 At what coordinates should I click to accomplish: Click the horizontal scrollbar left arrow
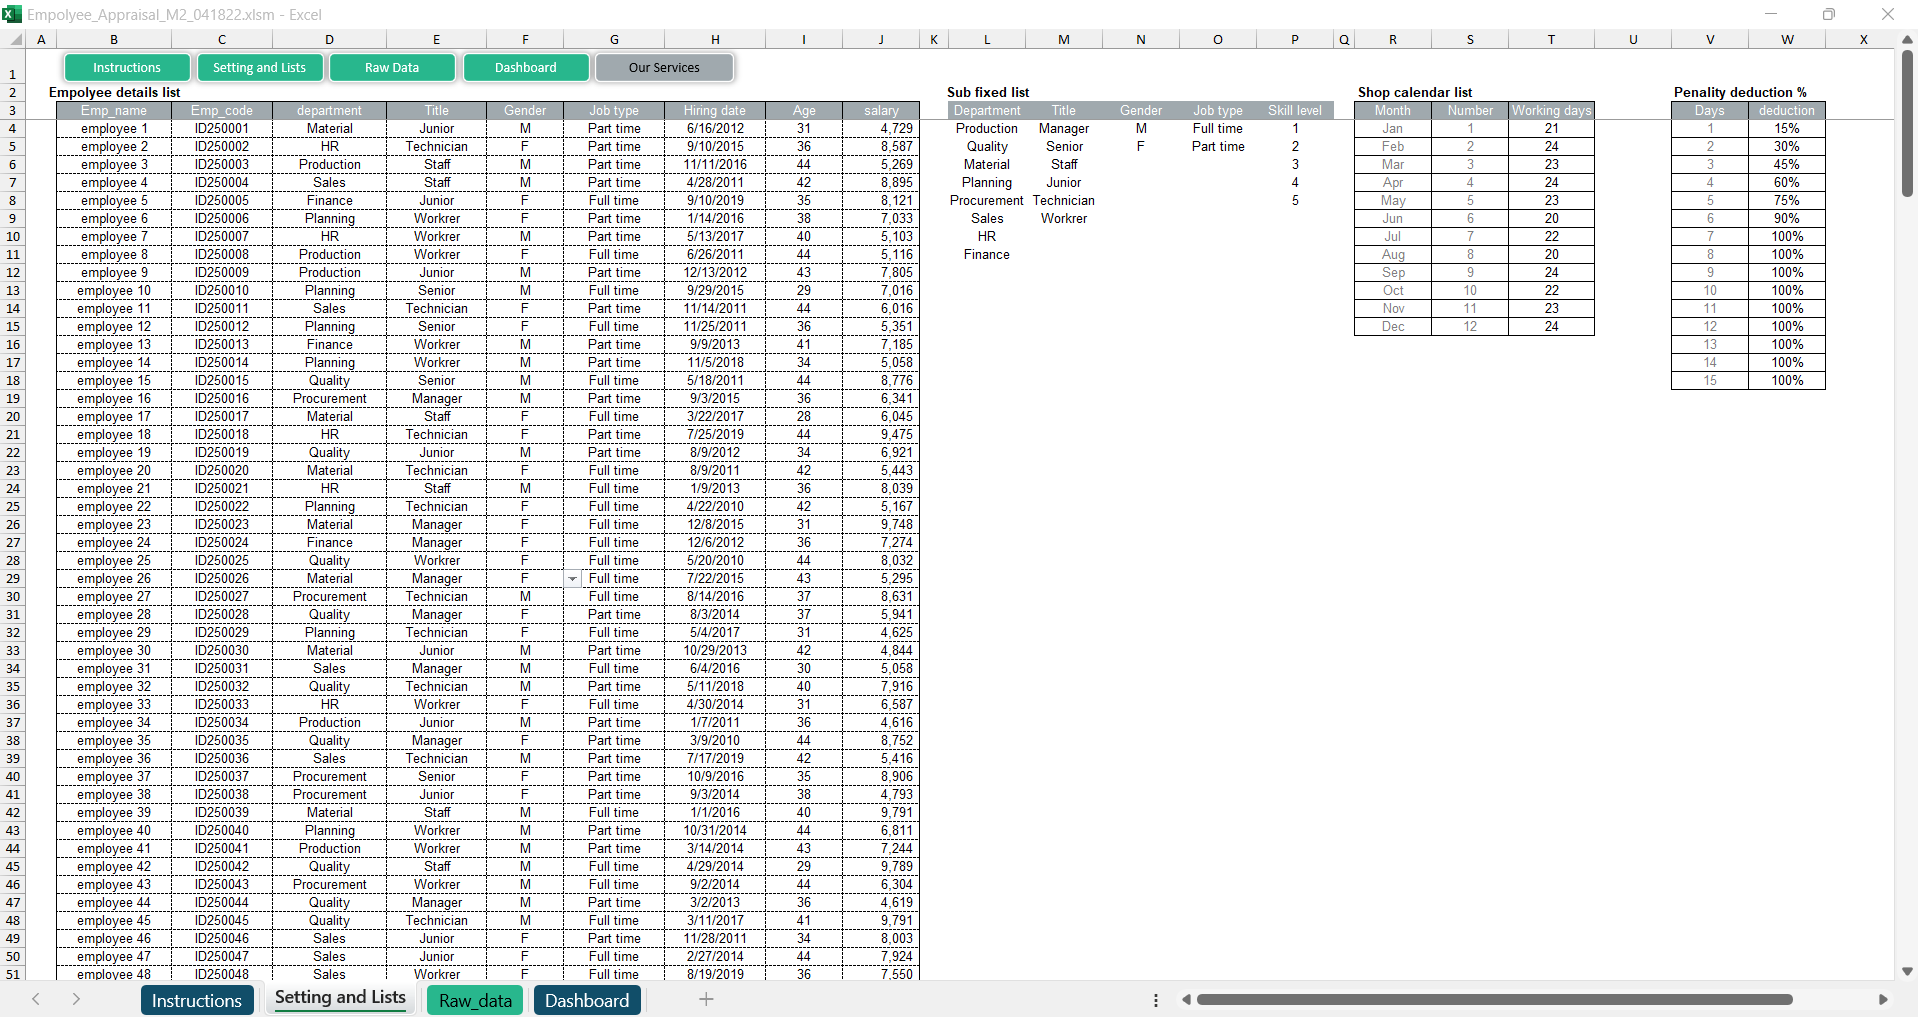tap(1186, 999)
